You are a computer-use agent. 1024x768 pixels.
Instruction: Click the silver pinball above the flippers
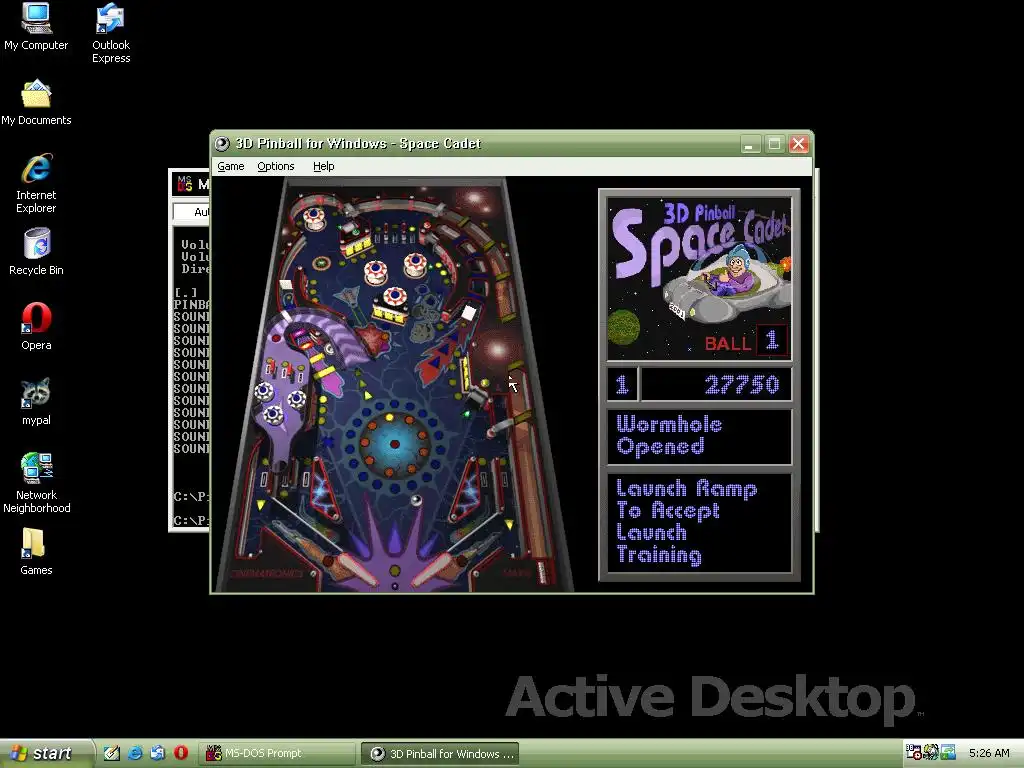click(x=415, y=501)
